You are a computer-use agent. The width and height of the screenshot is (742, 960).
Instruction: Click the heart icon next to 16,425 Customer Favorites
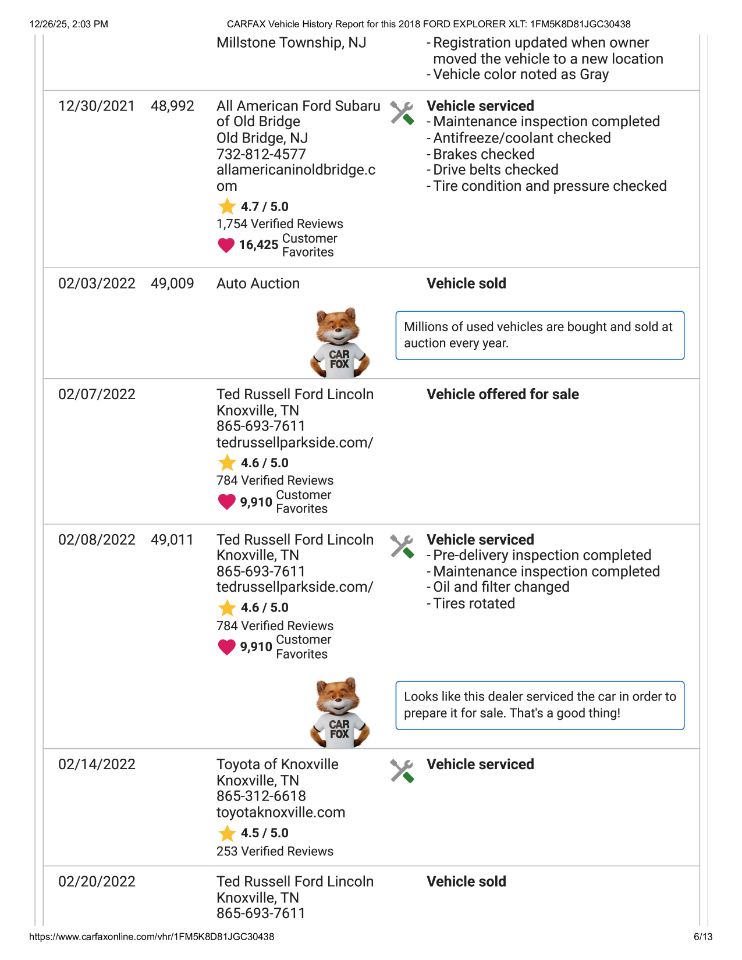click(x=226, y=245)
